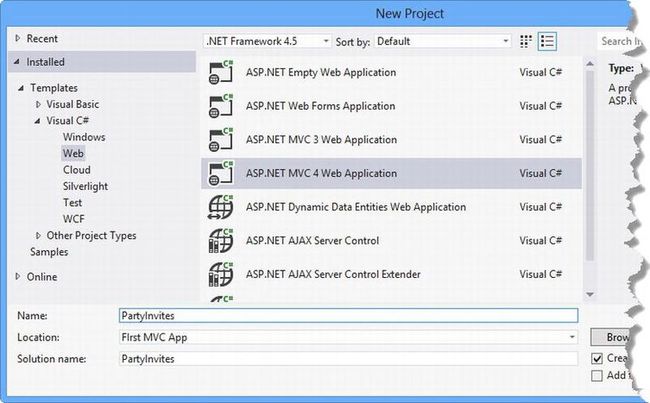Click the Browse button

(612, 337)
